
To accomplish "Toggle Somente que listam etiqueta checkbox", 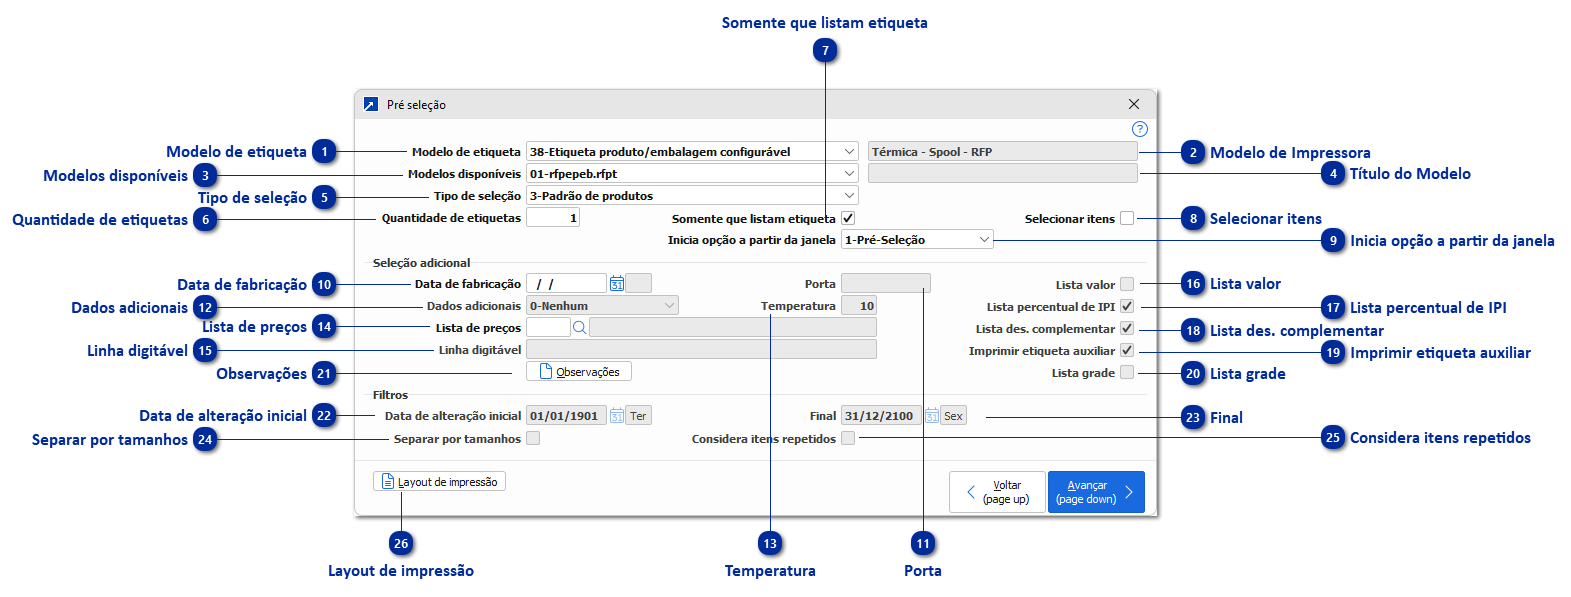I will coord(848,218).
